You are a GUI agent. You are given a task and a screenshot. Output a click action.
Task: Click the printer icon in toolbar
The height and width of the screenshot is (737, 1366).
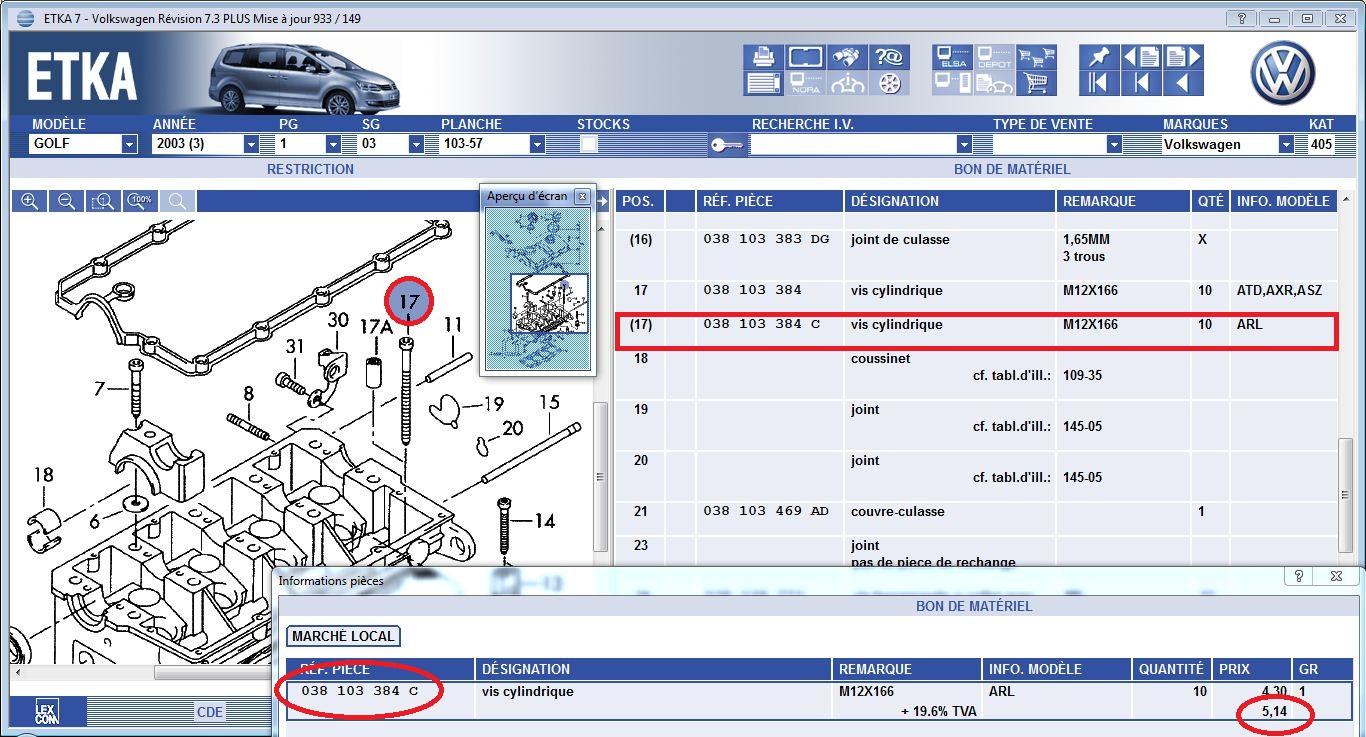[x=763, y=56]
